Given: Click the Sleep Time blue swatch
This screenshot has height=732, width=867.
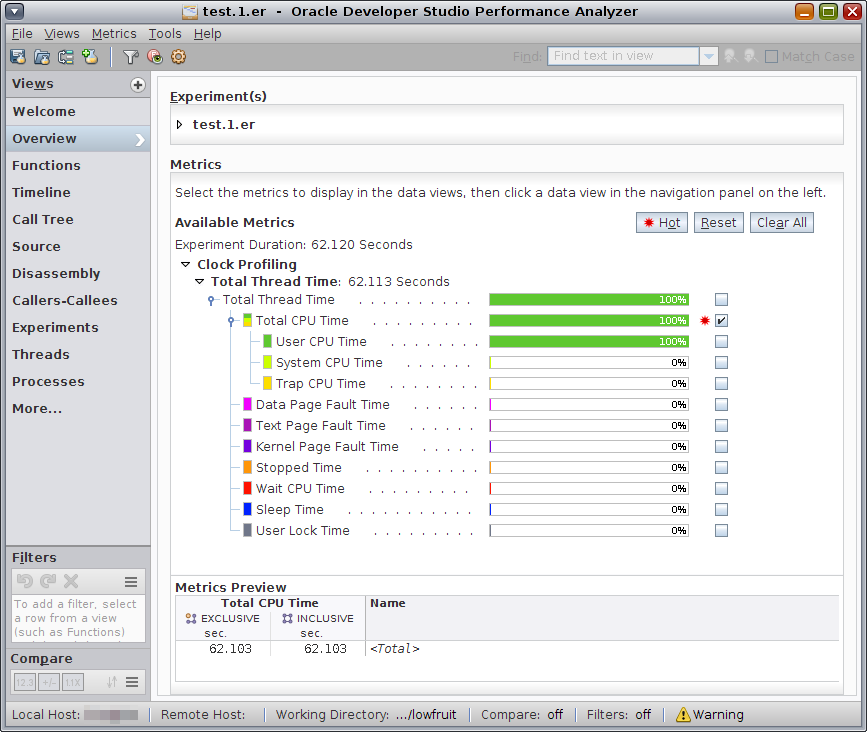Looking at the screenshot, I should [247, 510].
